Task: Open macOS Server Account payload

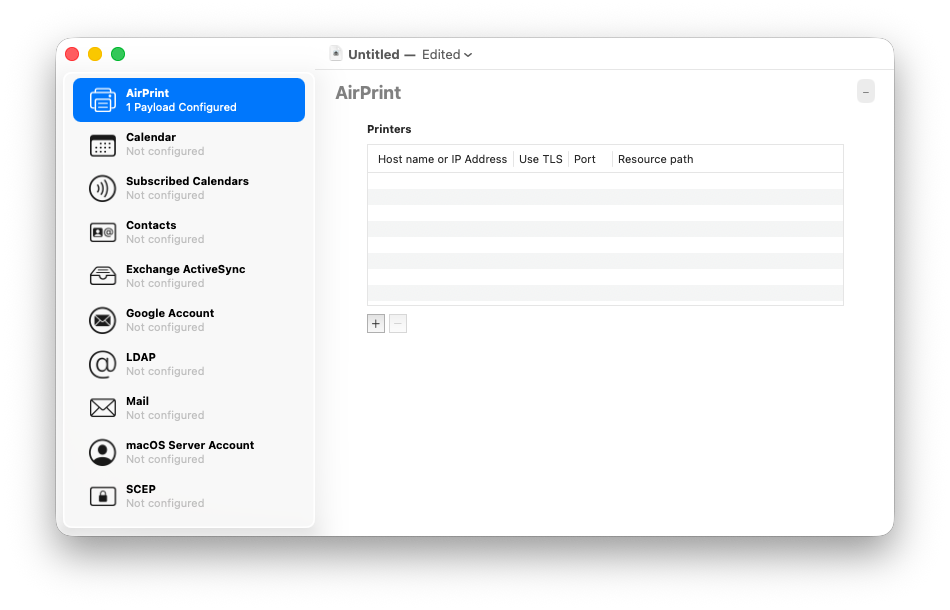Action: 189,453
